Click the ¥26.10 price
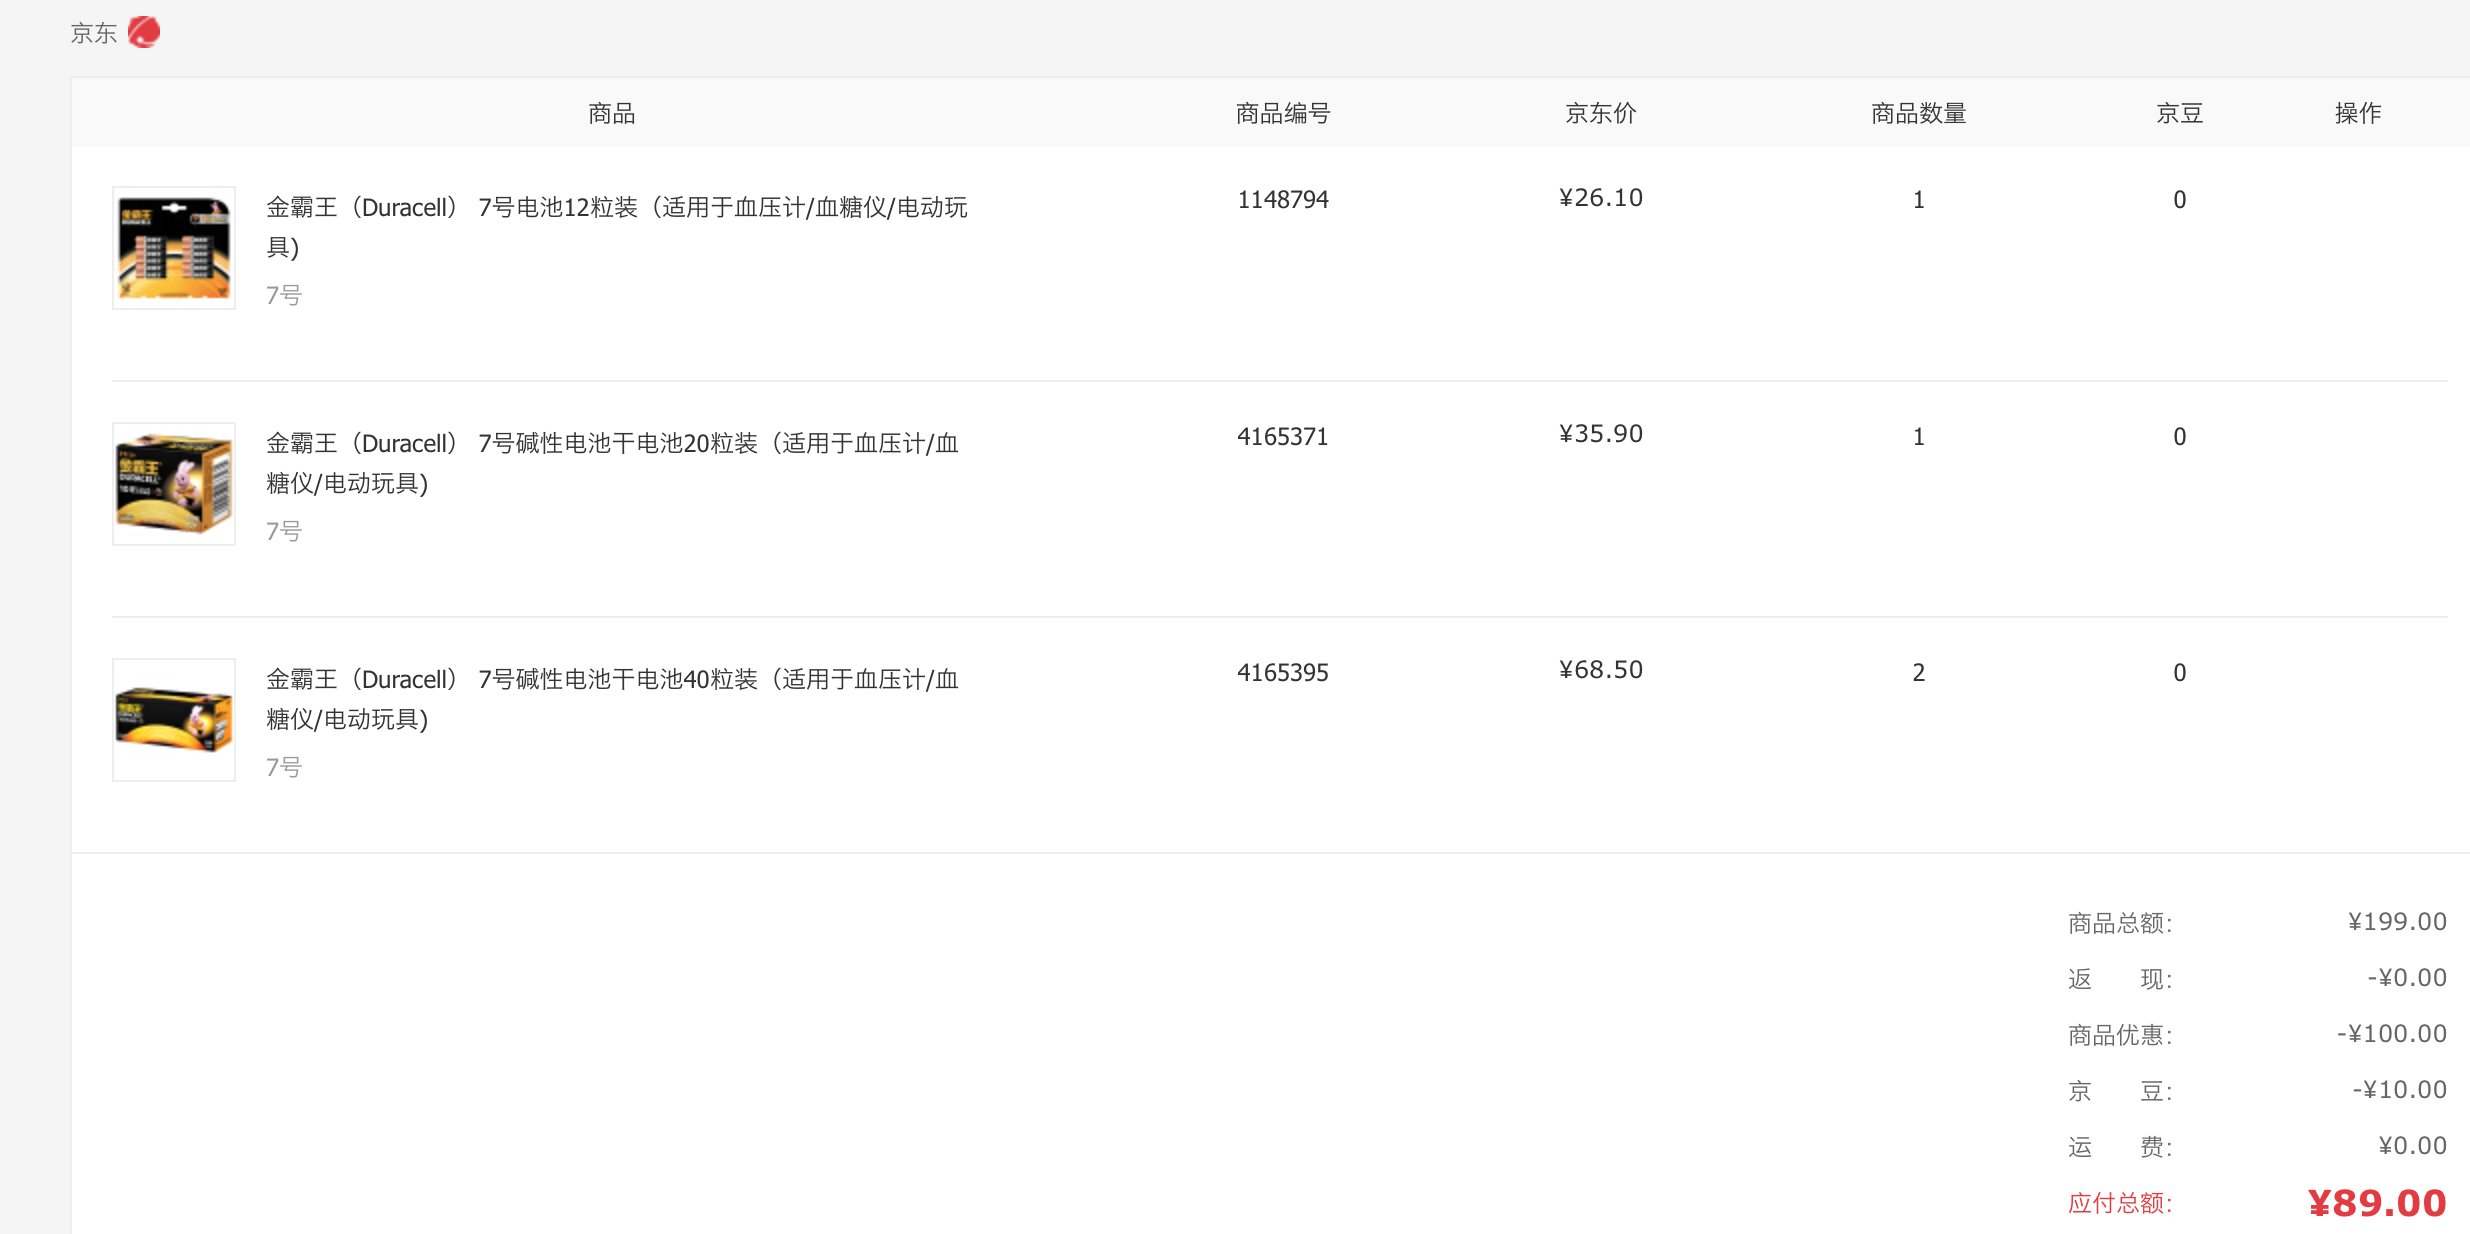2470x1234 pixels. tap(1600, 198)
